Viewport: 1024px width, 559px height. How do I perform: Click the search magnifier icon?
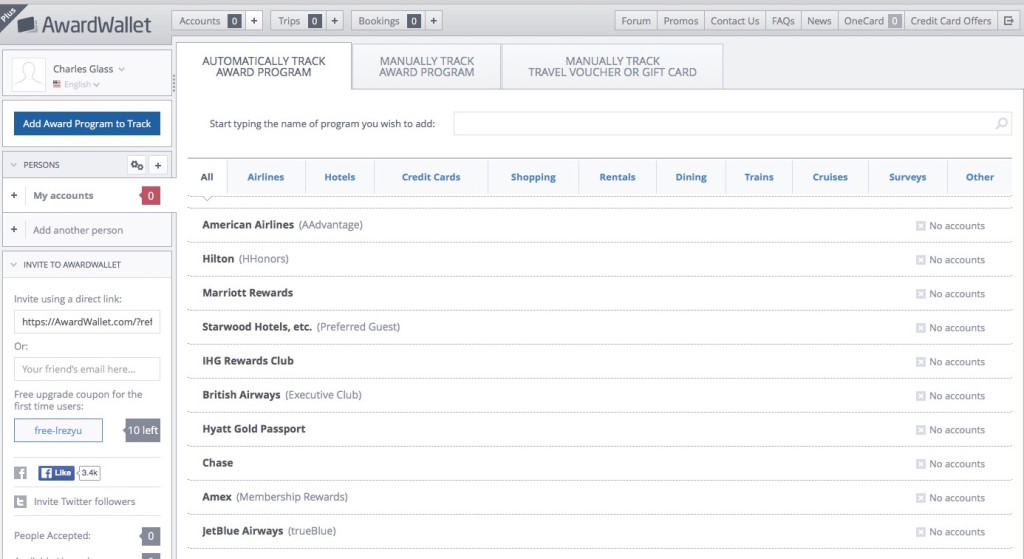click(1001, 123)
